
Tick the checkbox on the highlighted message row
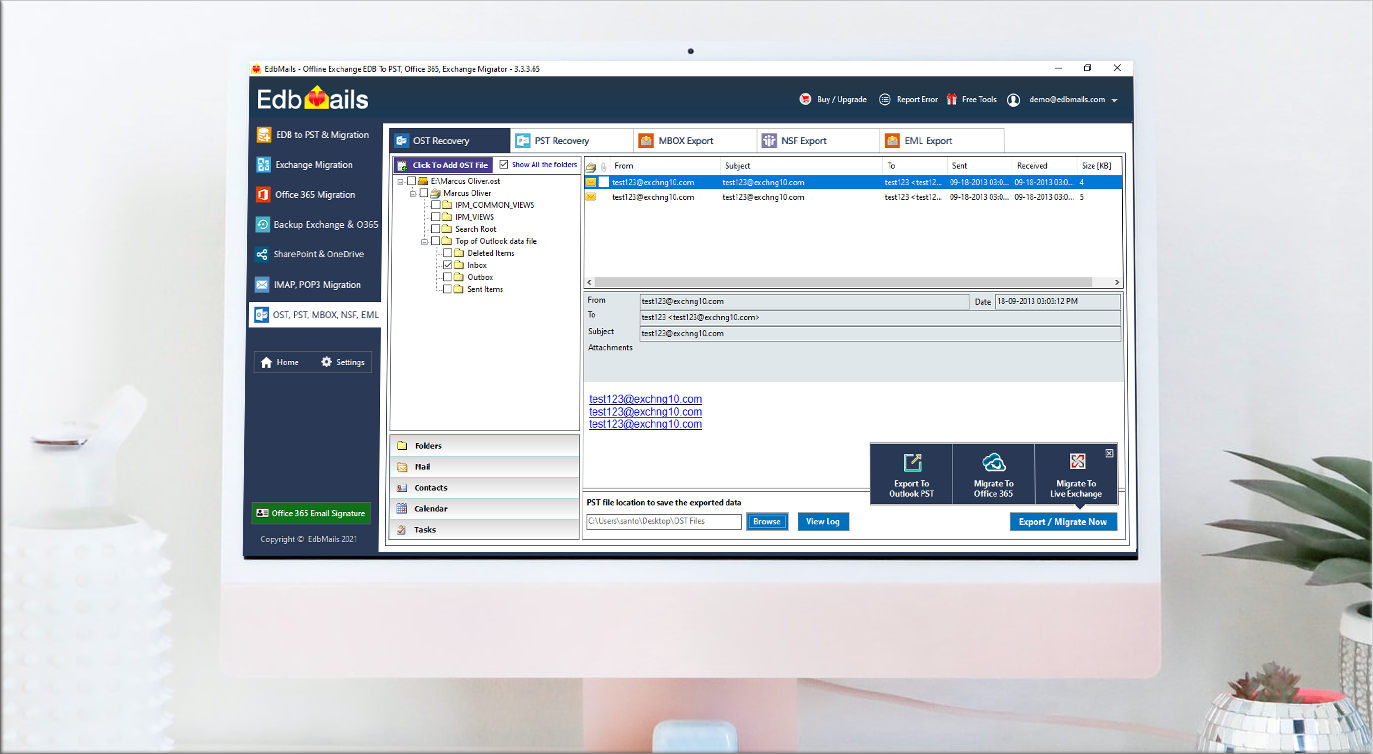604,182
